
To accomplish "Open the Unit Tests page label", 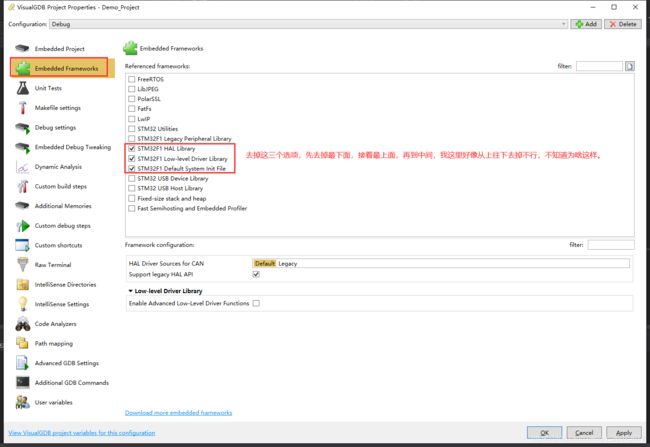I will (48, 88).
